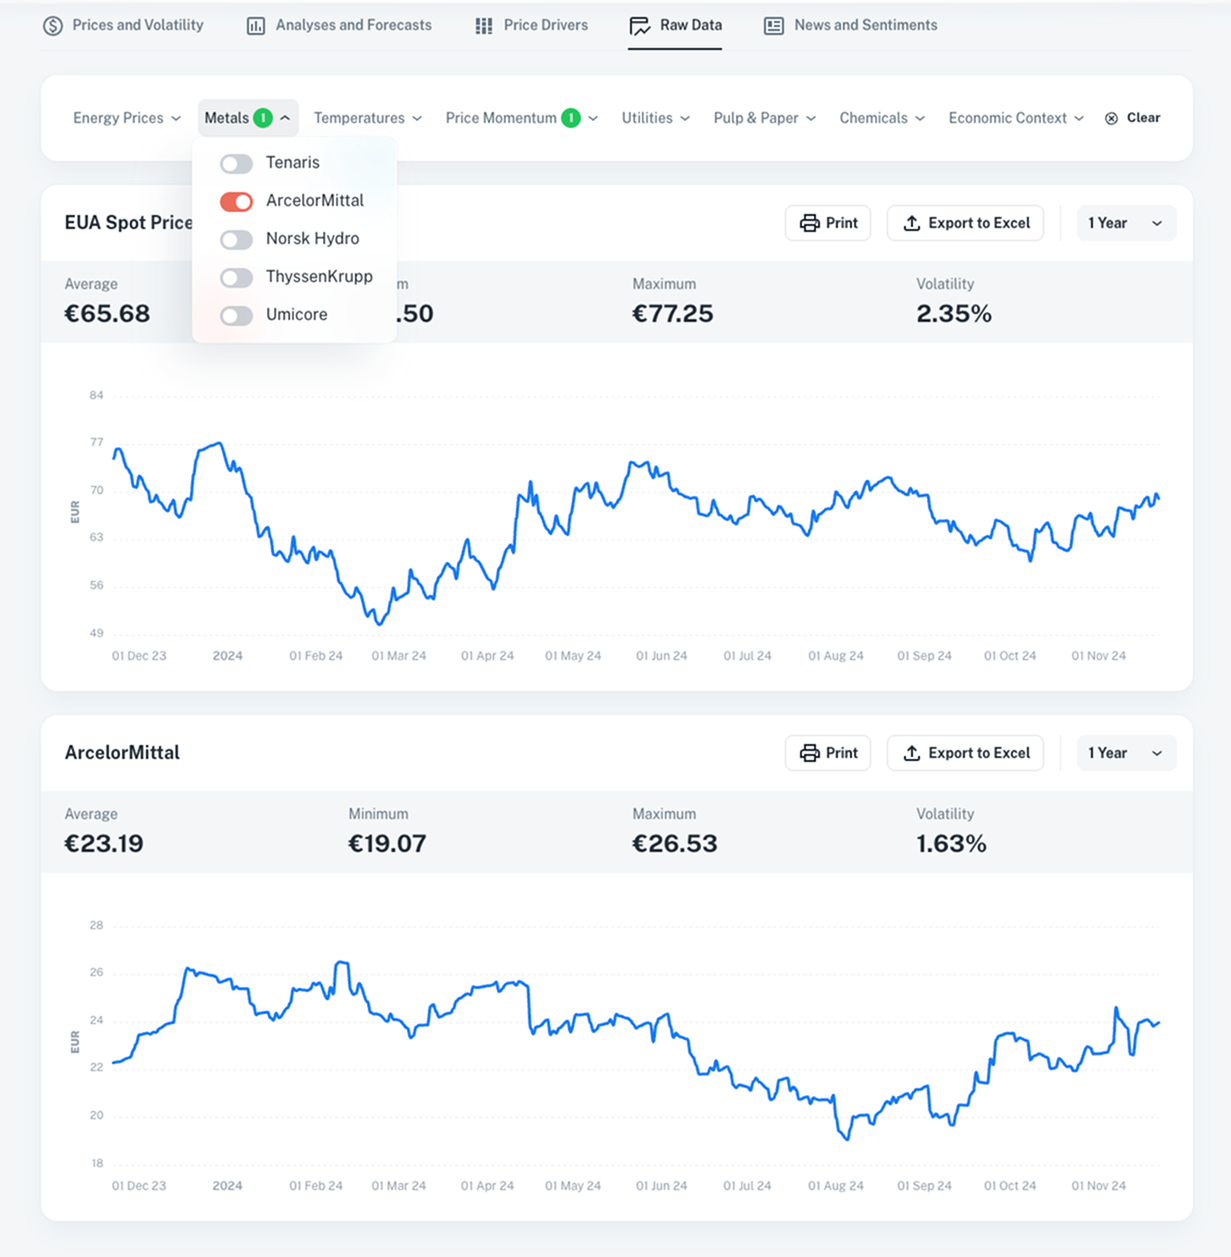1231x1257 pixels.
Task: Open the Temperatures filter dropdown
Action: [367, 118]
